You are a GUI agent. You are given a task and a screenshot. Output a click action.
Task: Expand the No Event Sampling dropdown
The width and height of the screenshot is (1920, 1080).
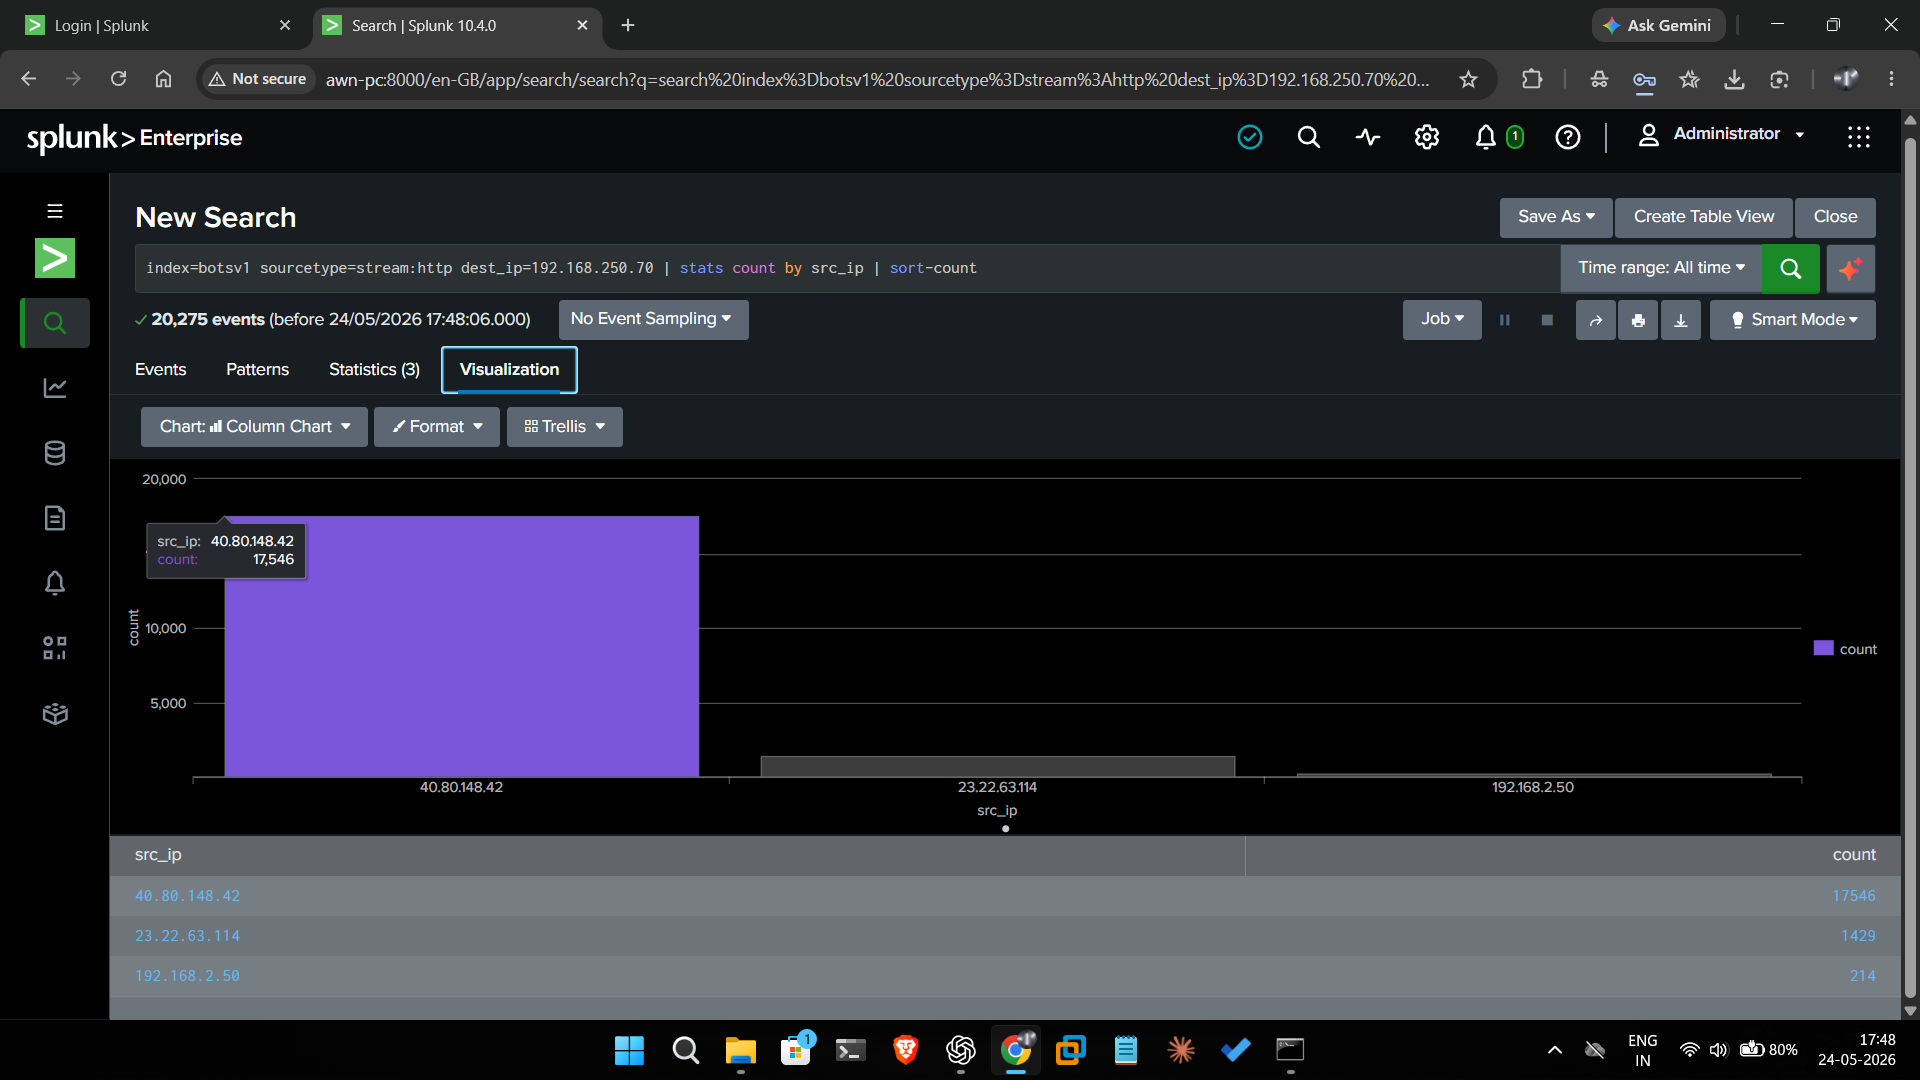point(652,319)
